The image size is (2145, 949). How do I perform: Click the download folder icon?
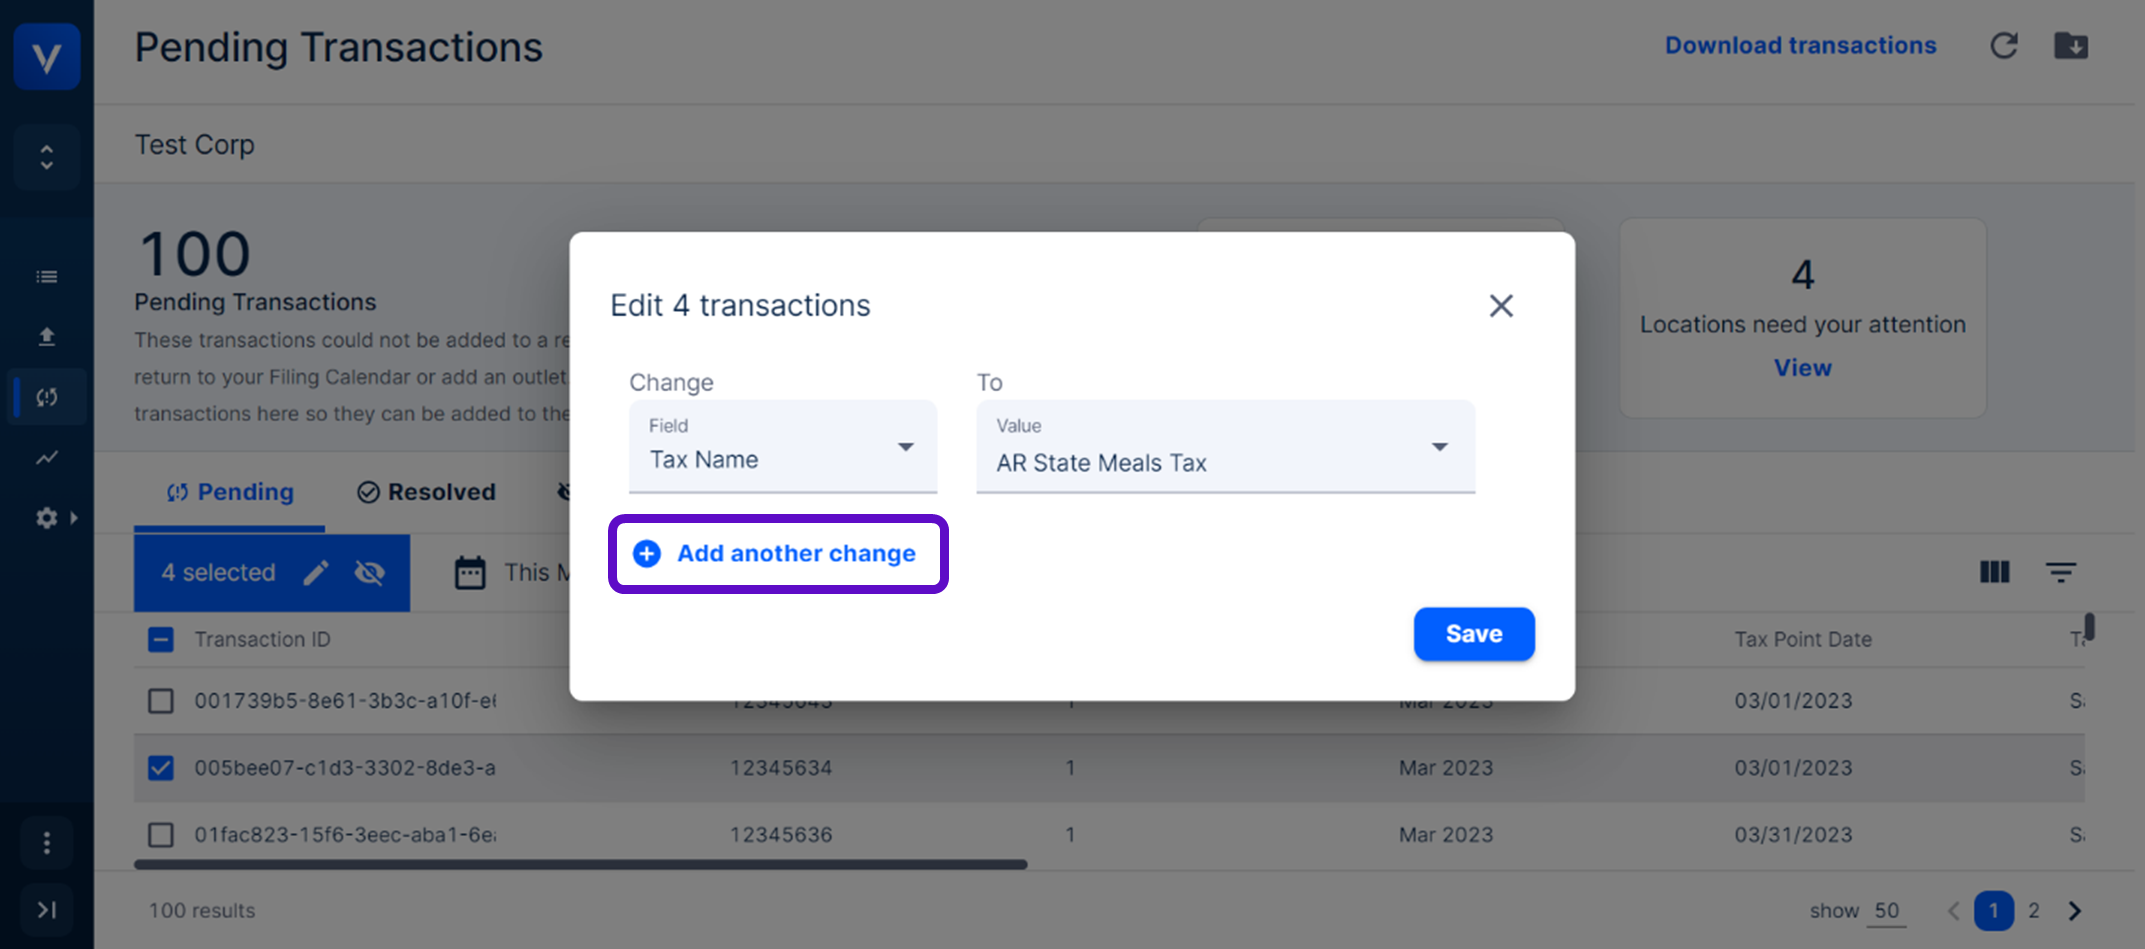2070,46
